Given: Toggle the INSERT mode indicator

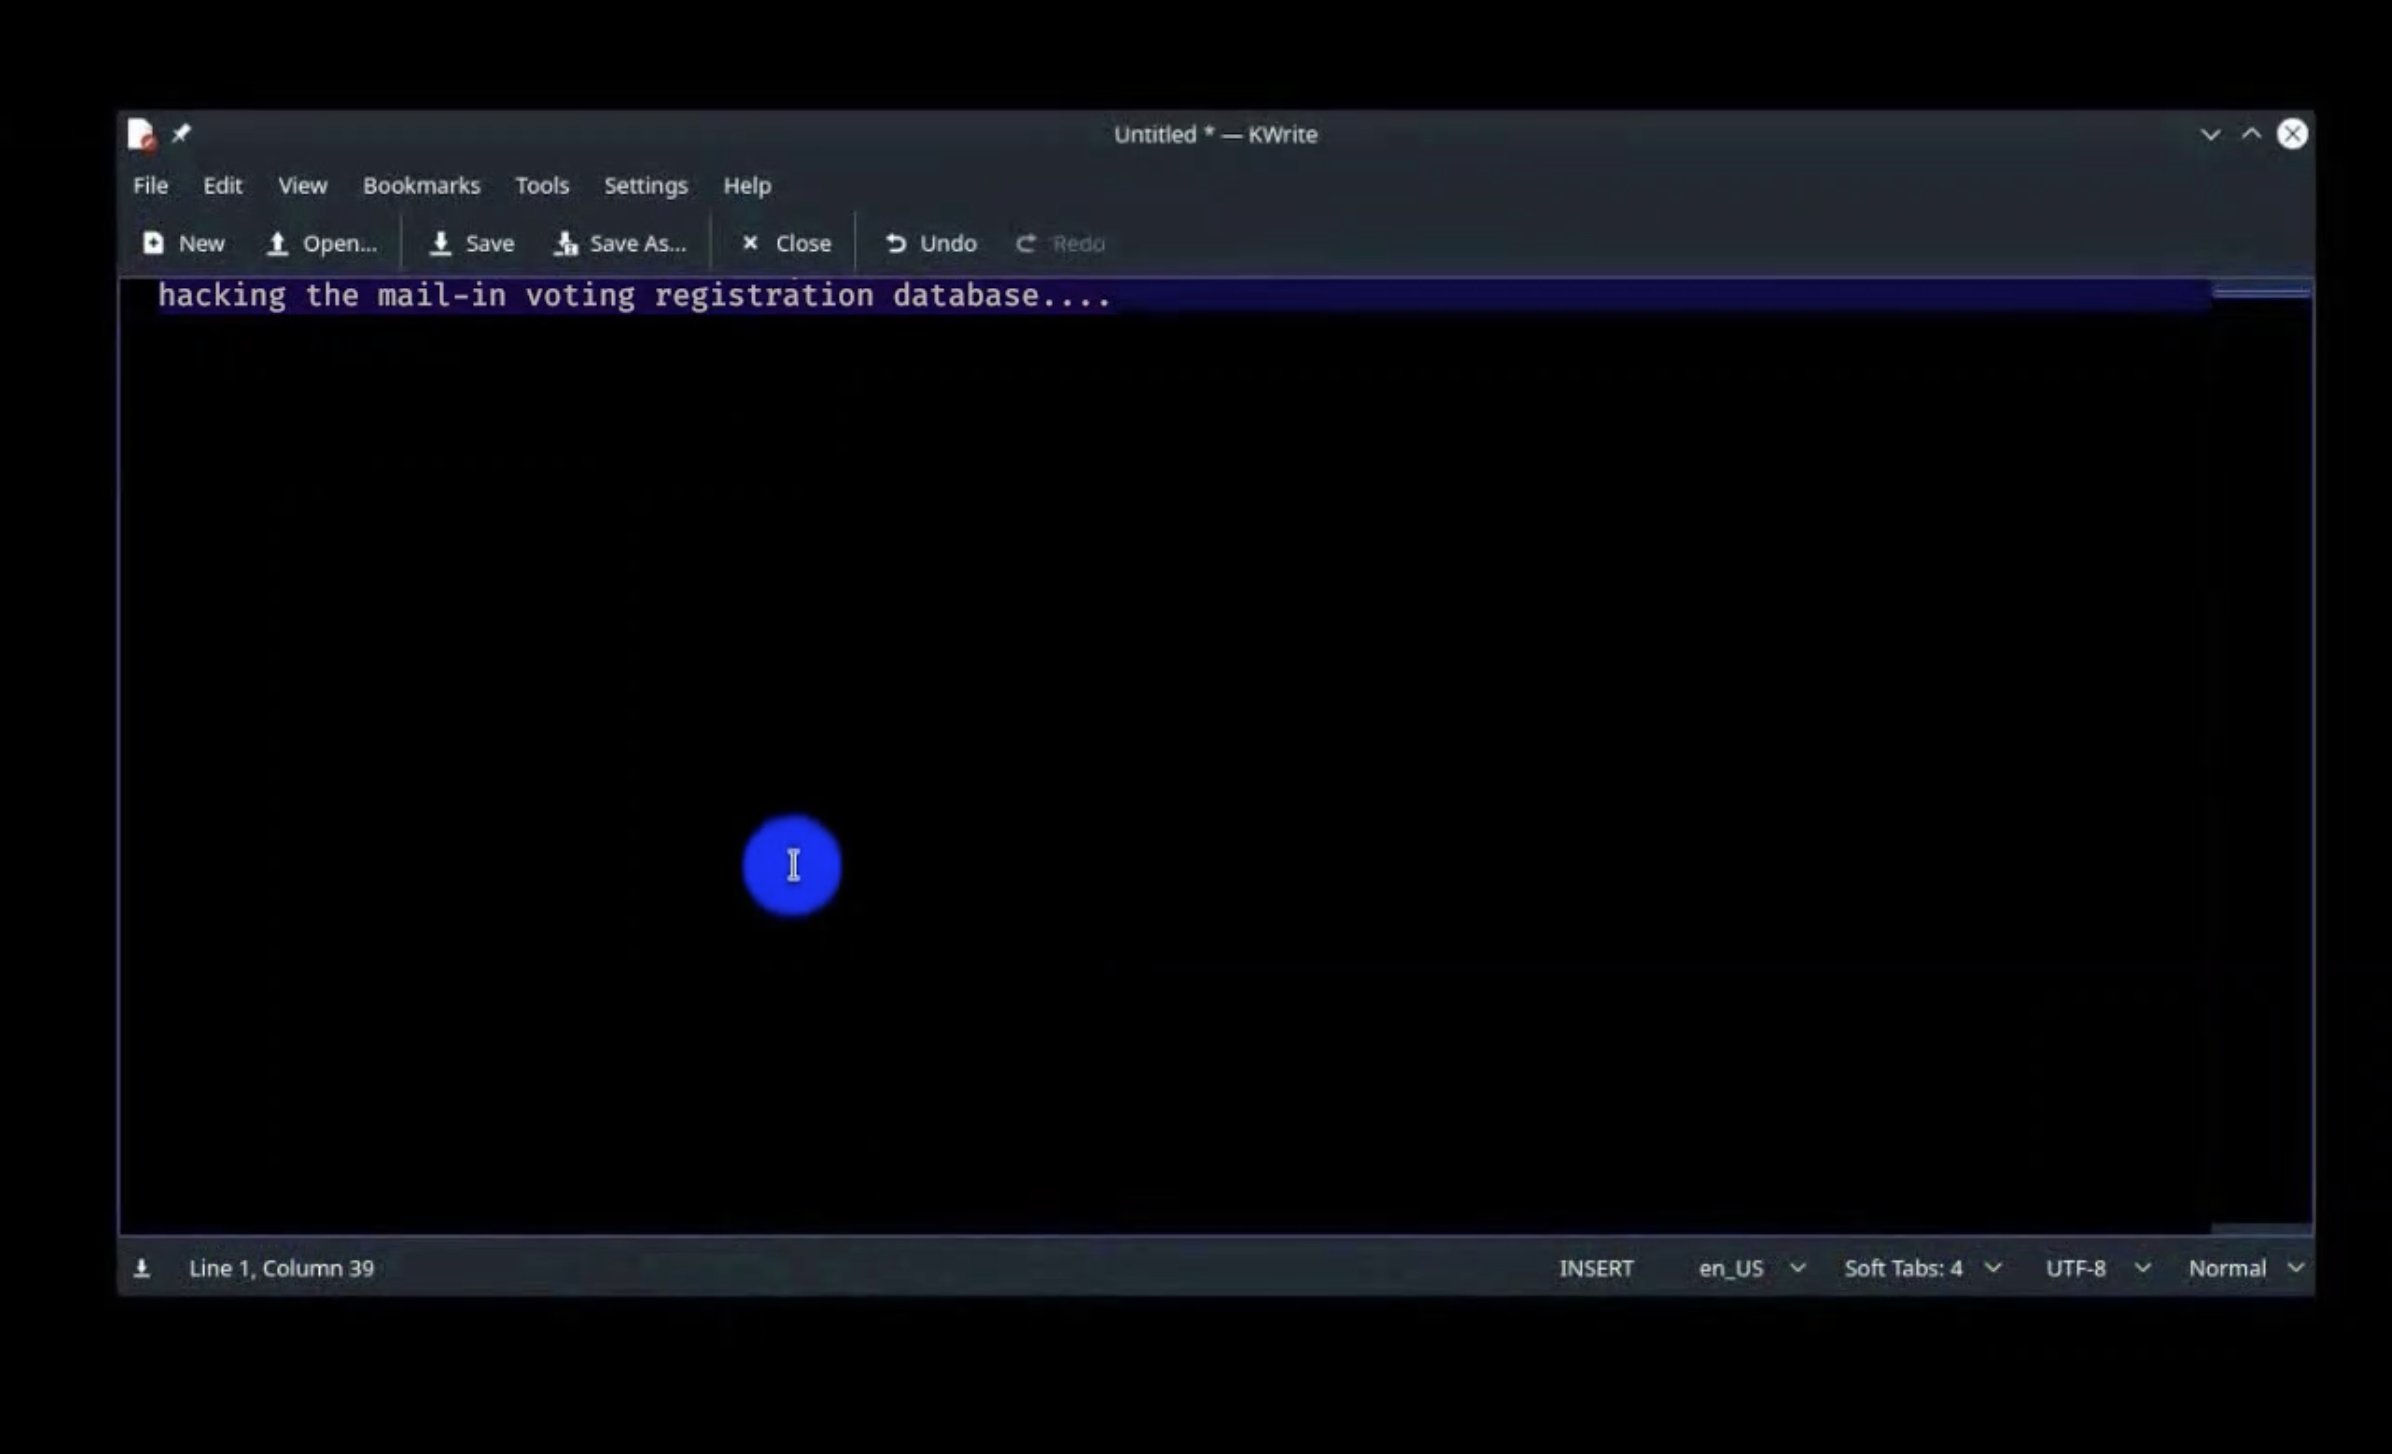Looking at the screenshot, I should 1596,1268.
